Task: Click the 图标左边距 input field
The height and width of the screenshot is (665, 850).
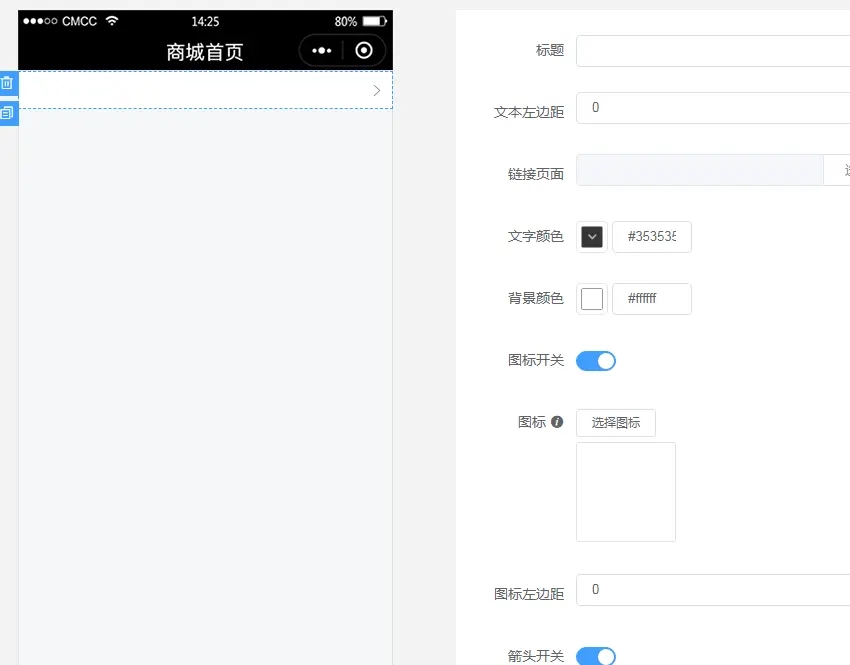Action: [713, 590]
